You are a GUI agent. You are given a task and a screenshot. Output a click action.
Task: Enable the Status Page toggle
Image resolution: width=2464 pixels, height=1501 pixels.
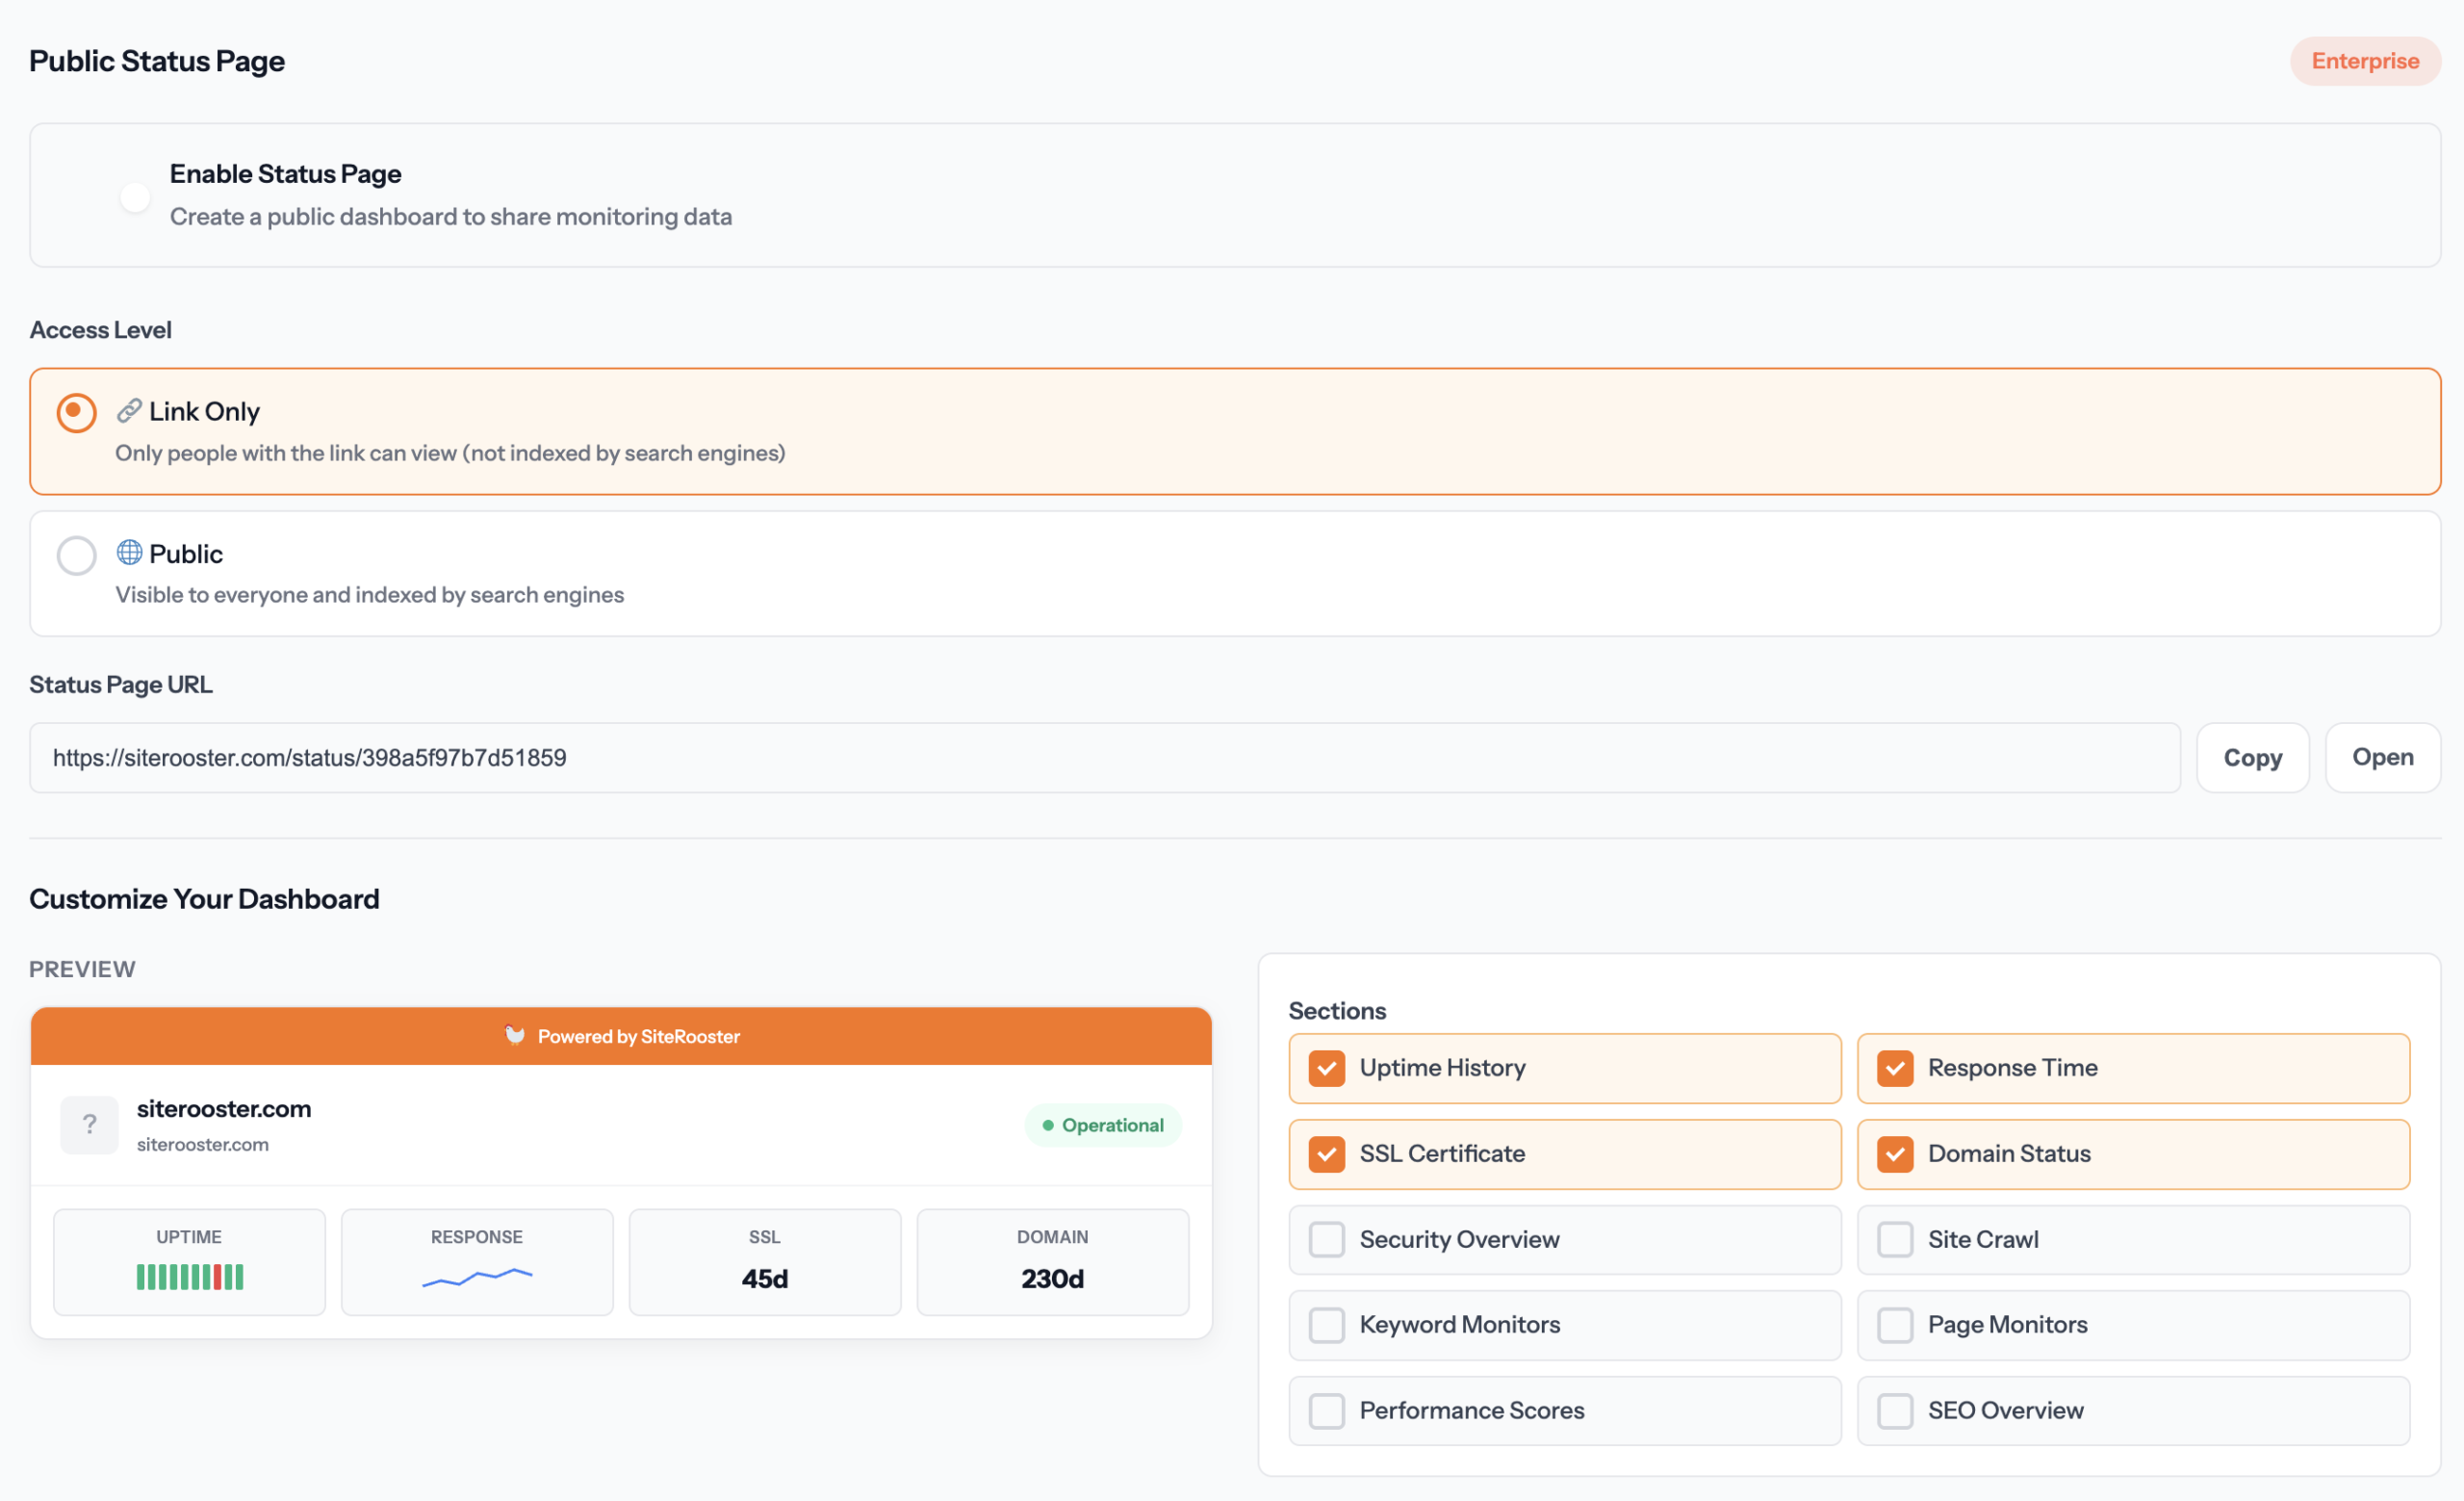[134, 196]
